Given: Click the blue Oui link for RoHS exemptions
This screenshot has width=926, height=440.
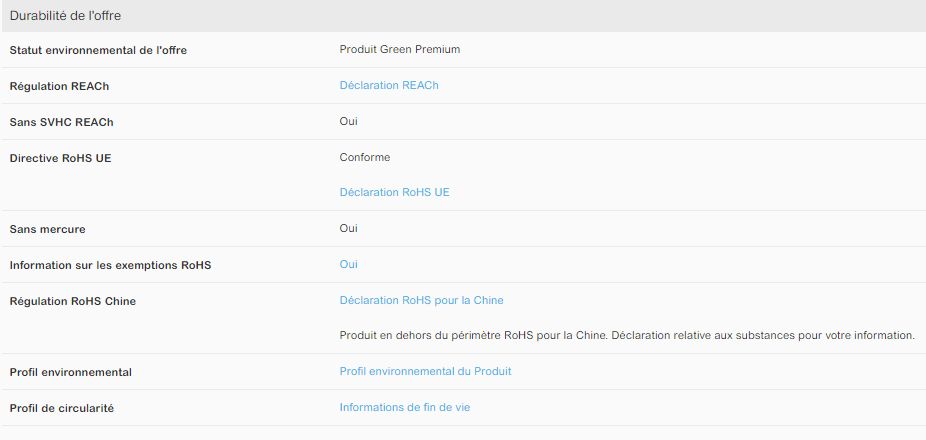Looking at the screenshot, I should pyautogui.click(x=348, y=265).
